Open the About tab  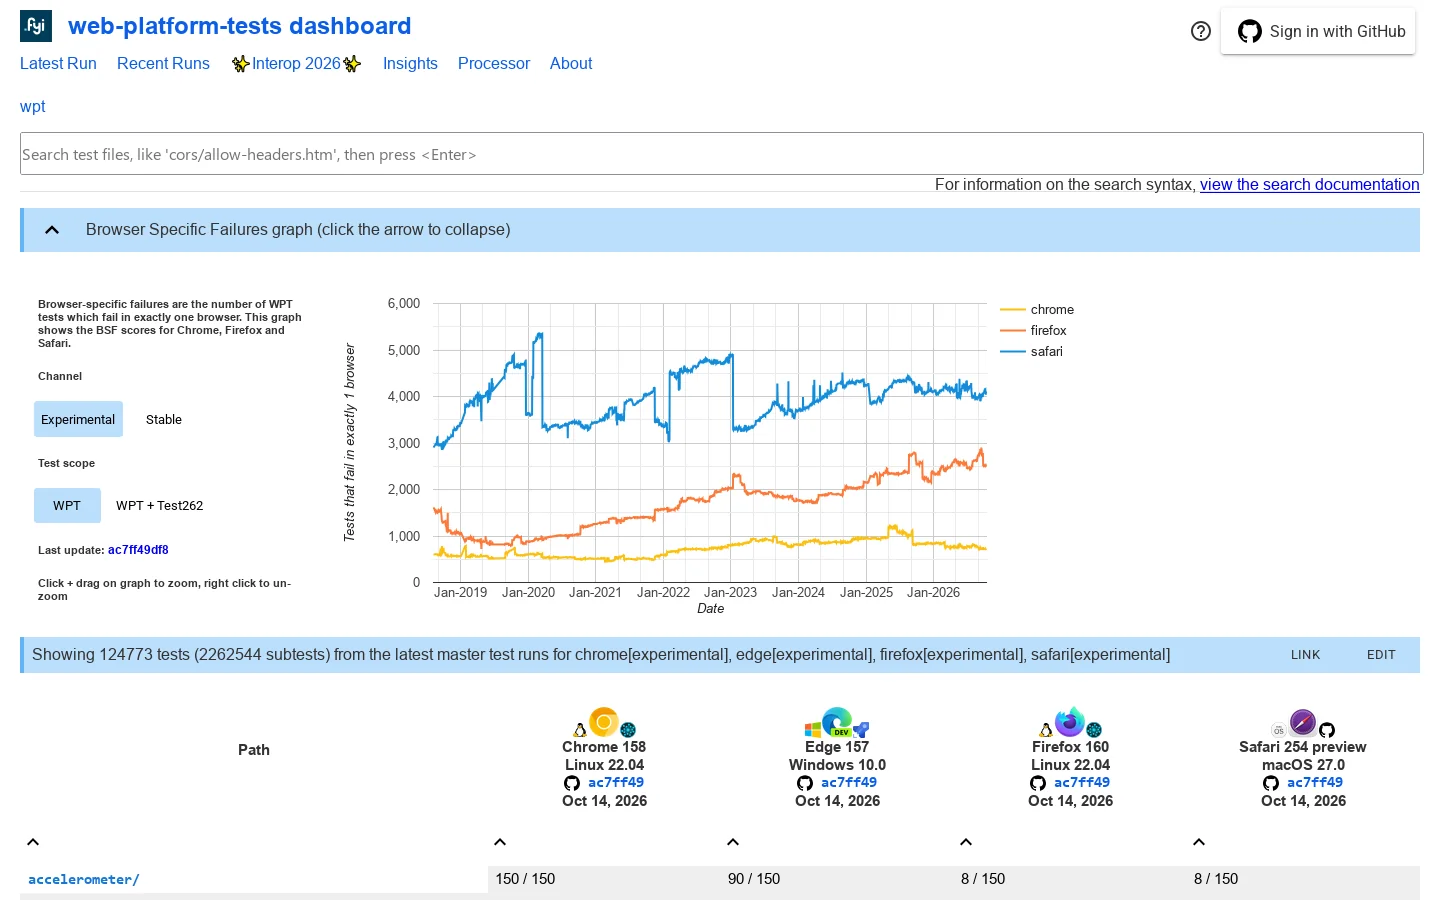(x=571, y=63)
